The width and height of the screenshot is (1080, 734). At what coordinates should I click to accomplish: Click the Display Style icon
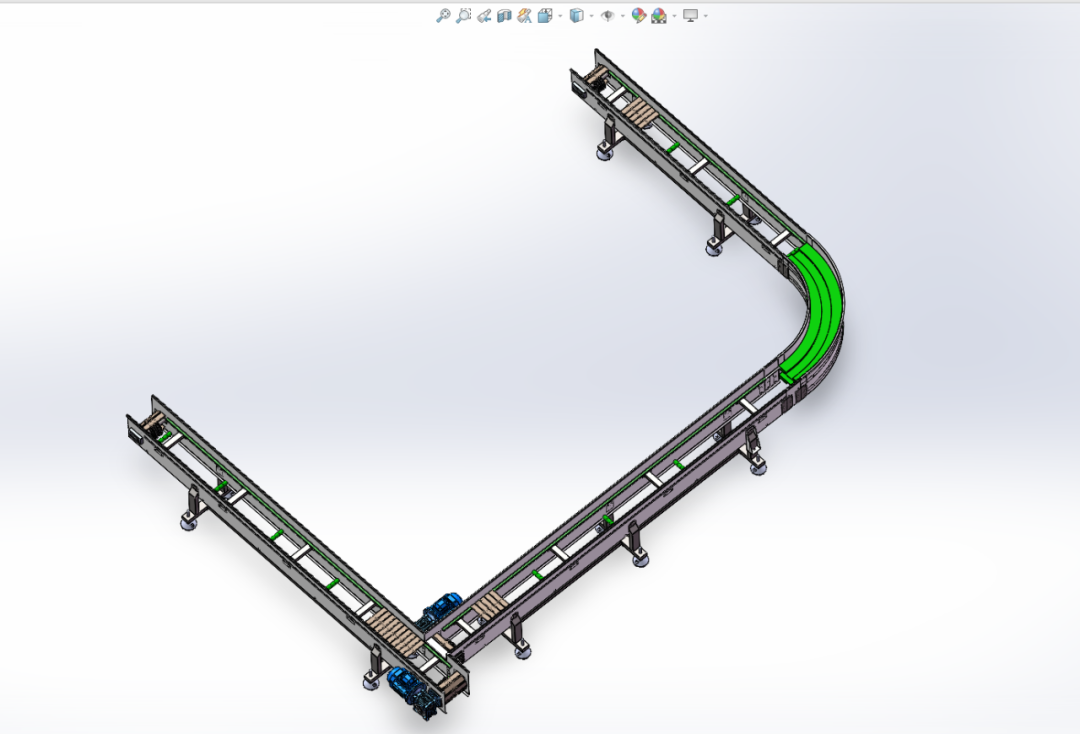(x=577, y=15)
